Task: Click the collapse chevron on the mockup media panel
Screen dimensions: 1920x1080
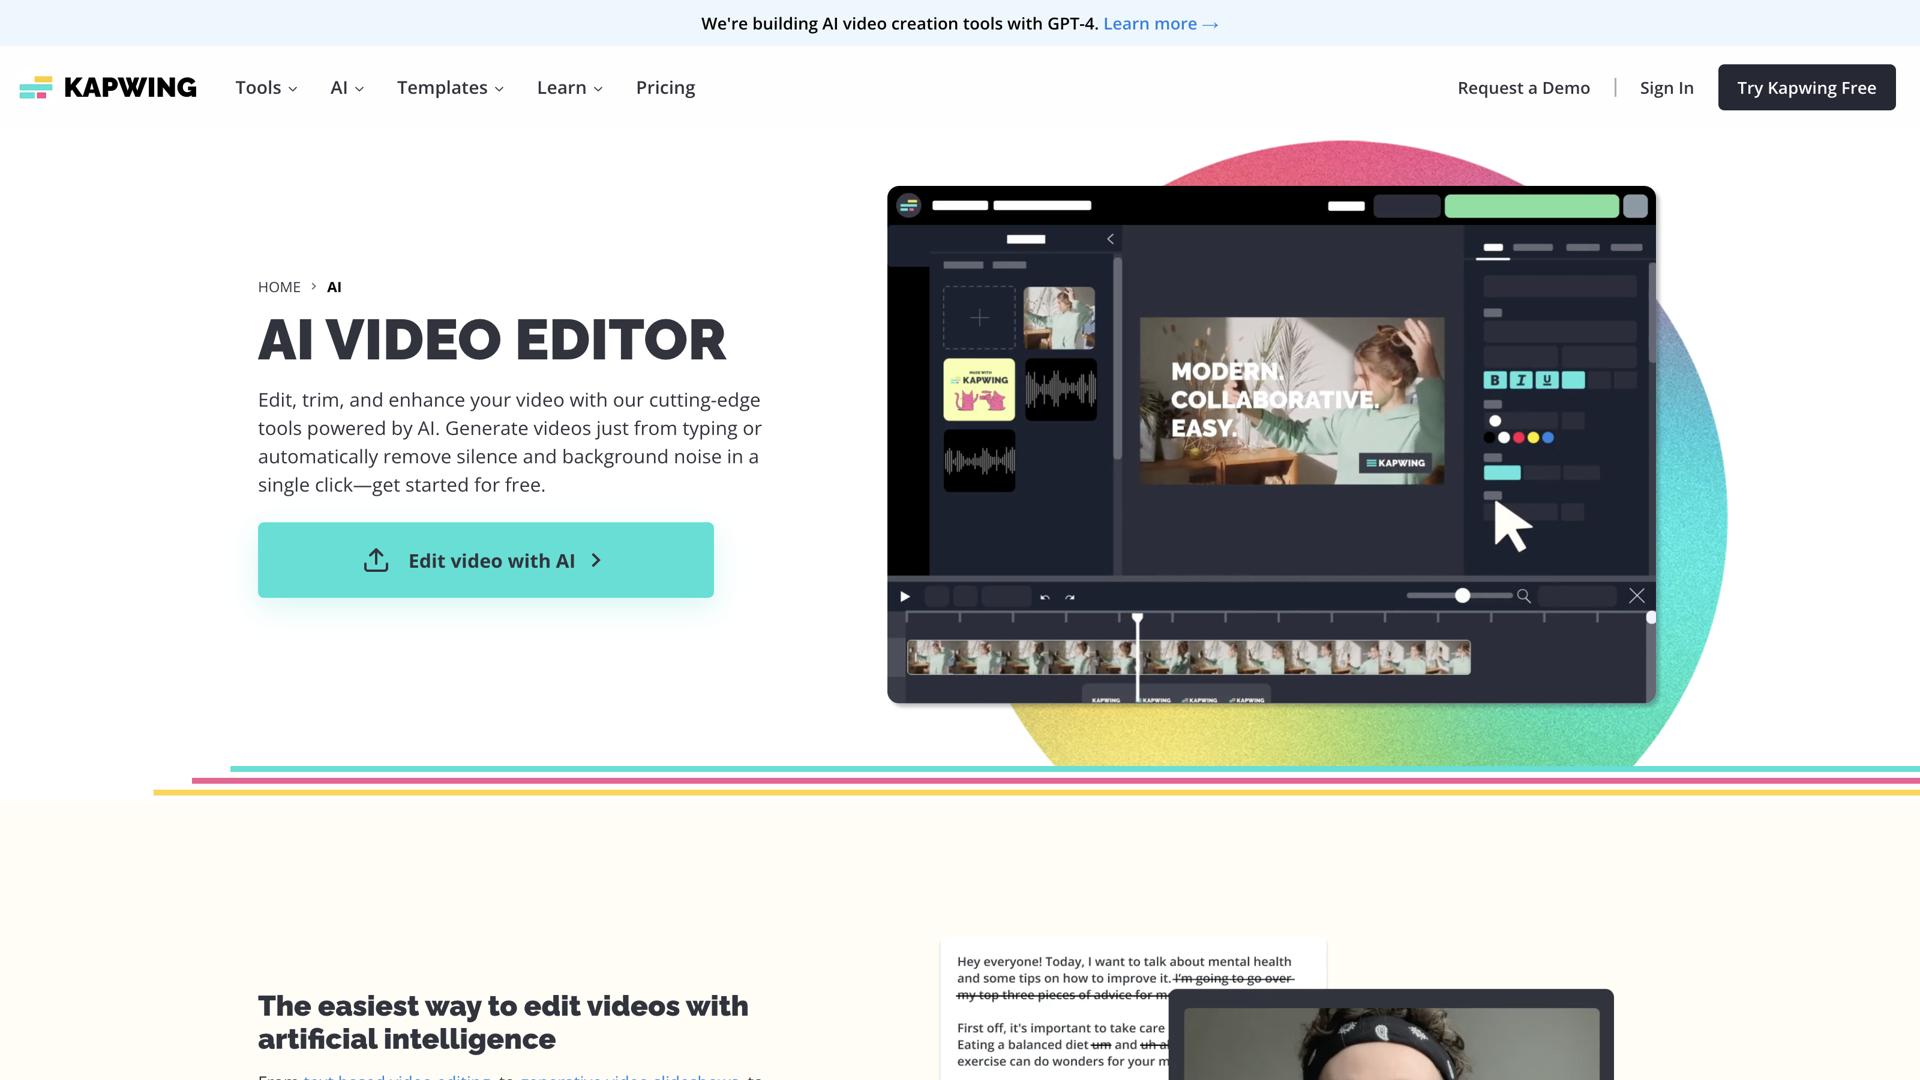Action: point(1110,239)
